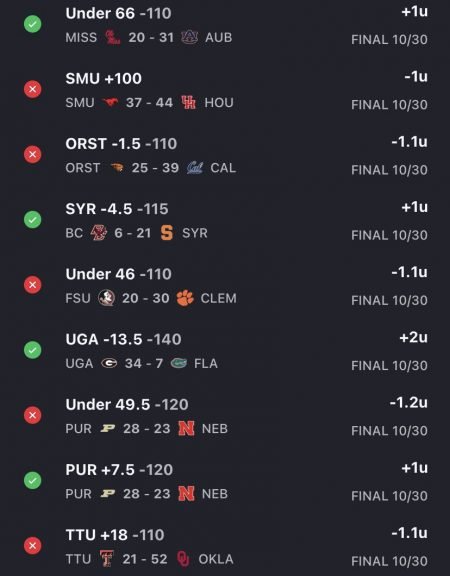The height and width of the screenshot is (576, 450).
Task: Click red loss mark for SMU +100
Action: 33,89
